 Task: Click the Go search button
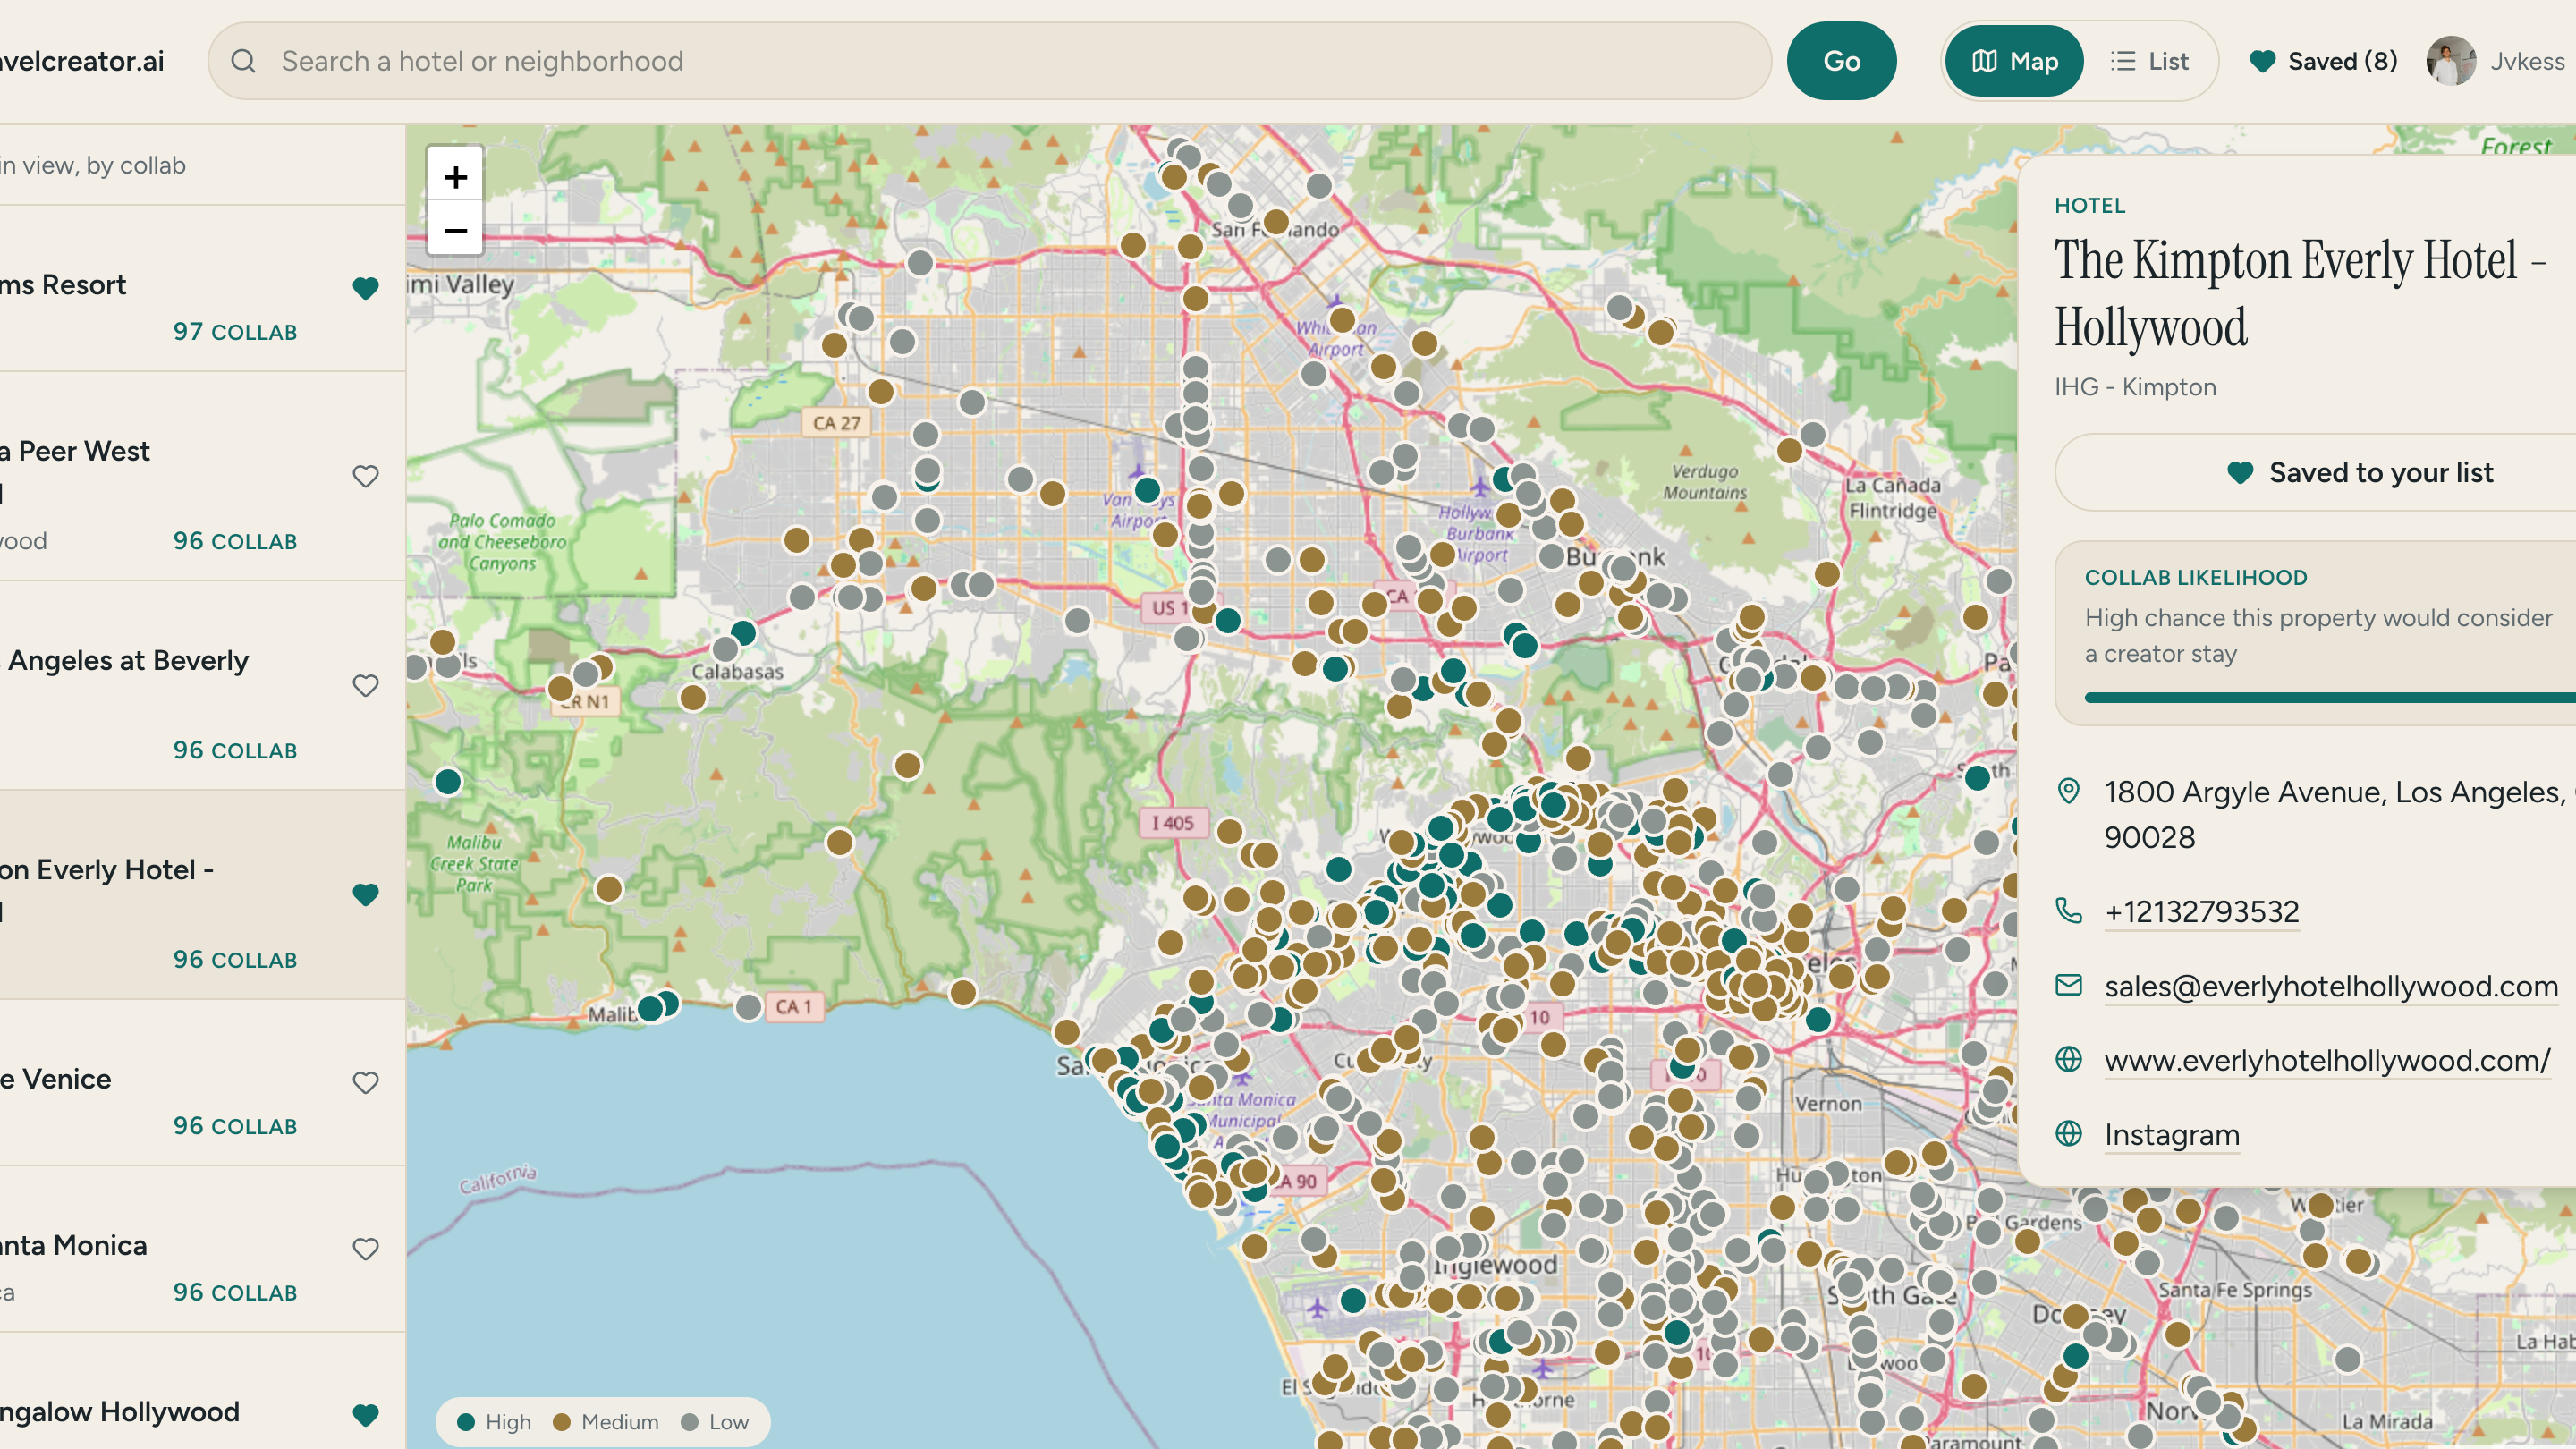click(1841, 61)
